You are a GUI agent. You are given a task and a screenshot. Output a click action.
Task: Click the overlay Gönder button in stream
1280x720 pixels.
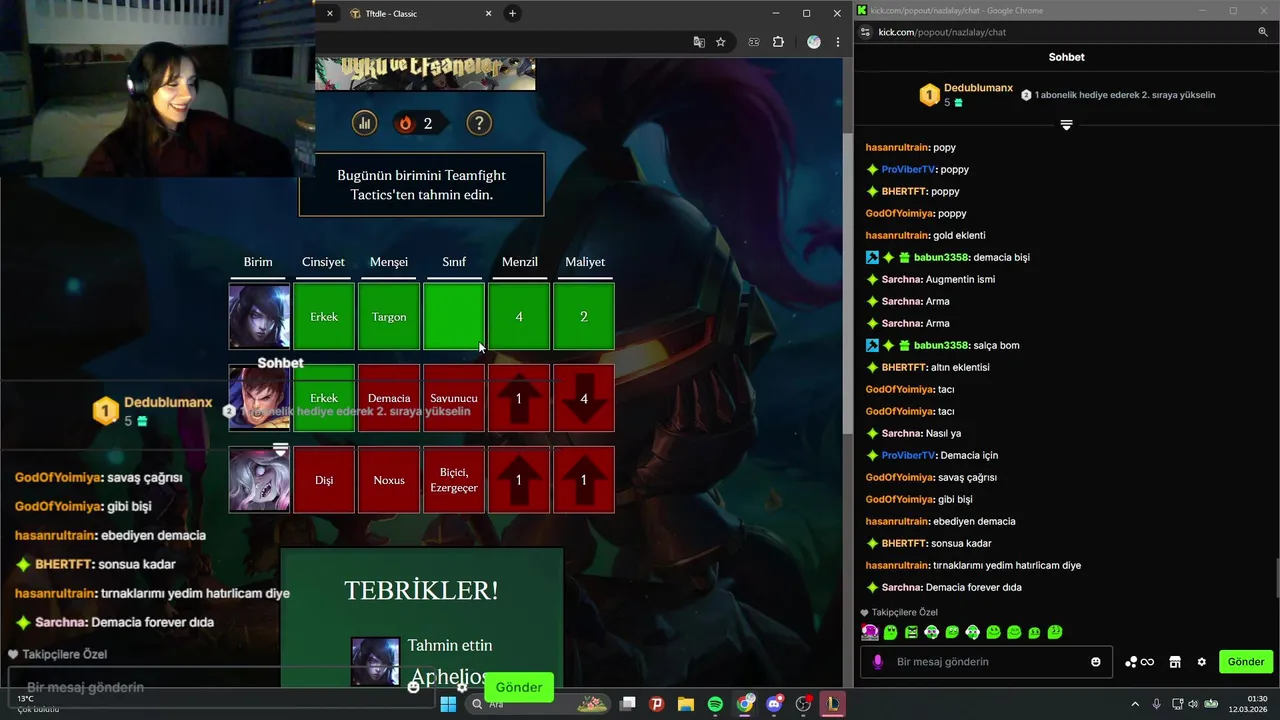click(x=519, y=687)
